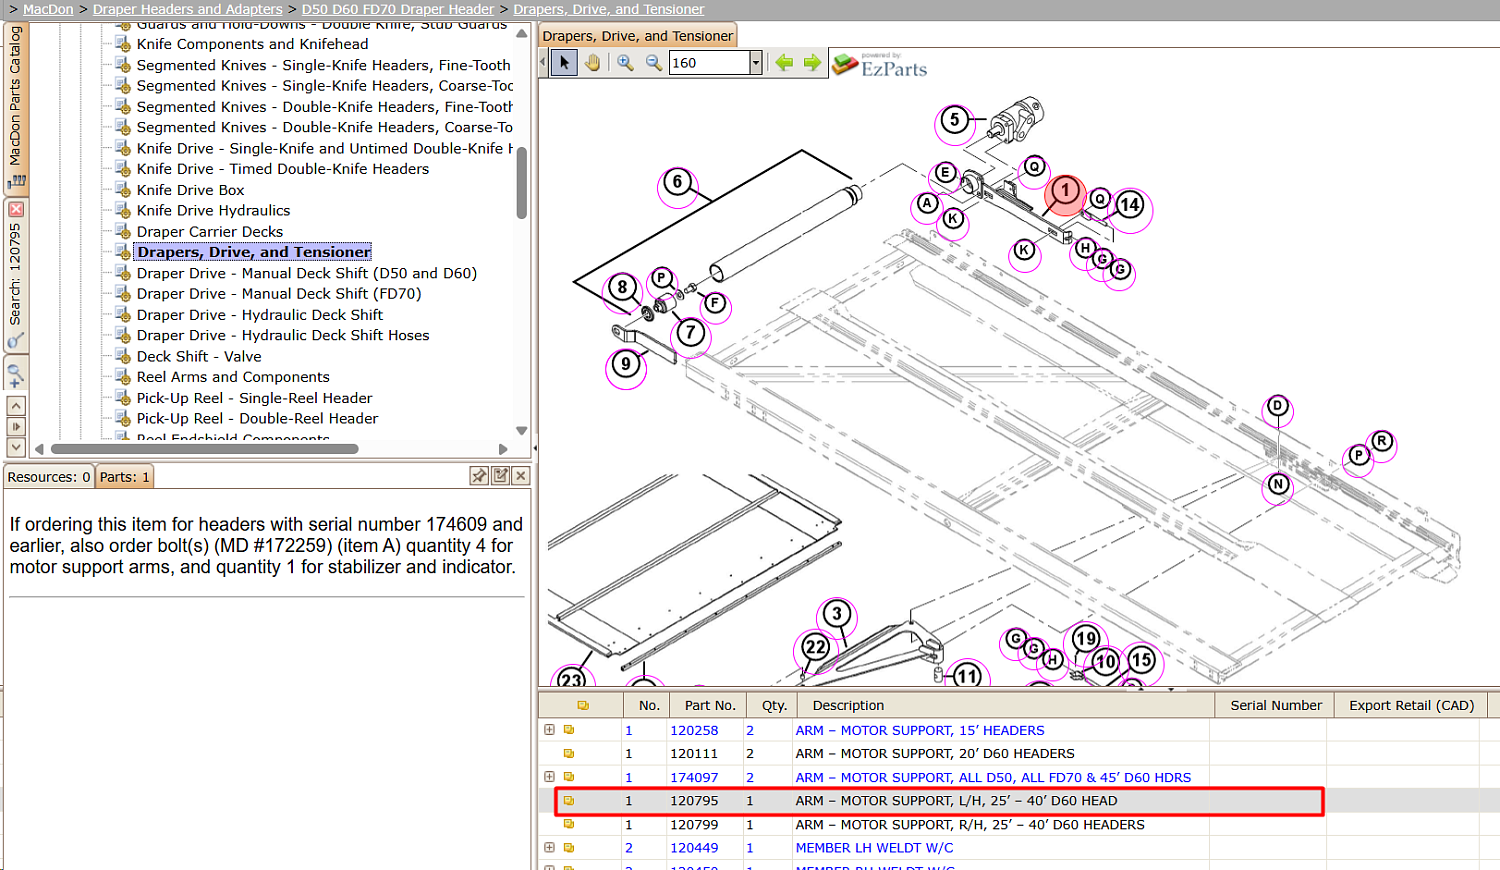
Task: Click cart icon on part 120449 row
Action: [x=569, y=848]
